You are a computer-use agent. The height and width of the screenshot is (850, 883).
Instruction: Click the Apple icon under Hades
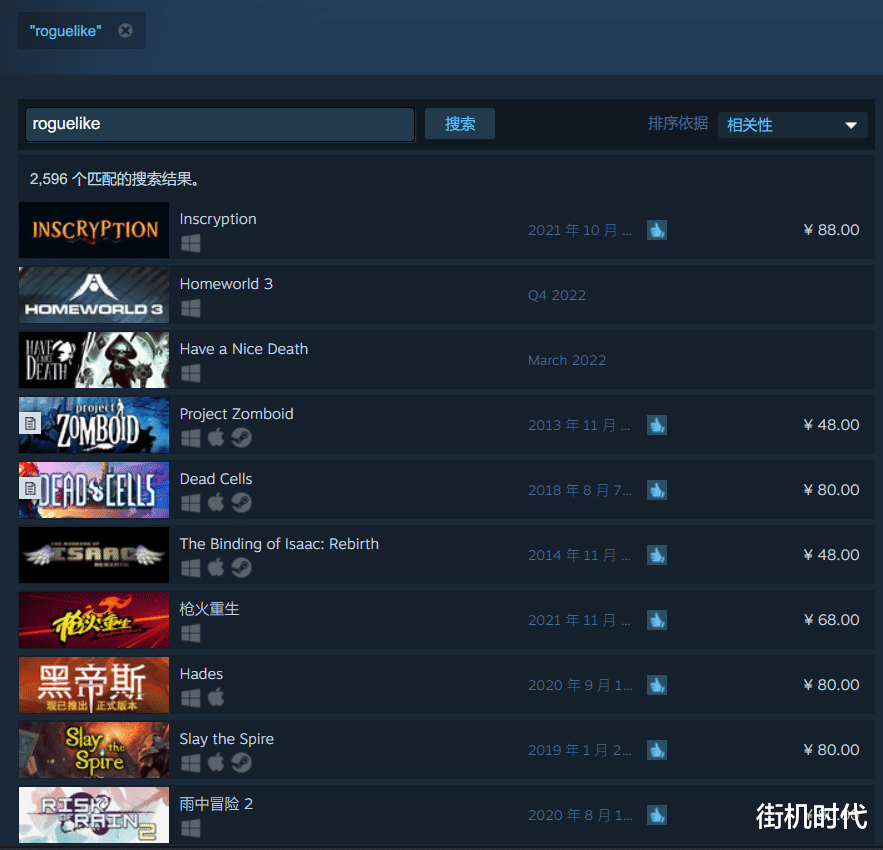click(x=216, y=697)
